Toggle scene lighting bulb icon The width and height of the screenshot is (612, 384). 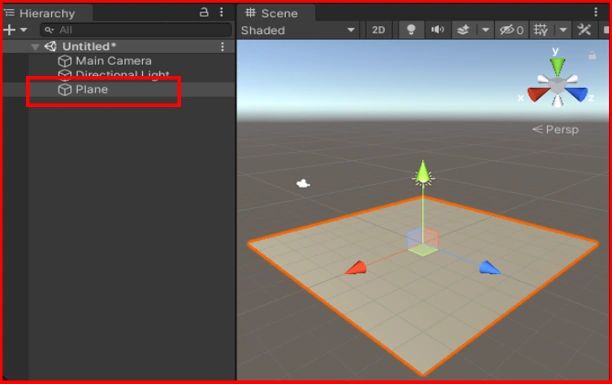click(x=411, y=30)
